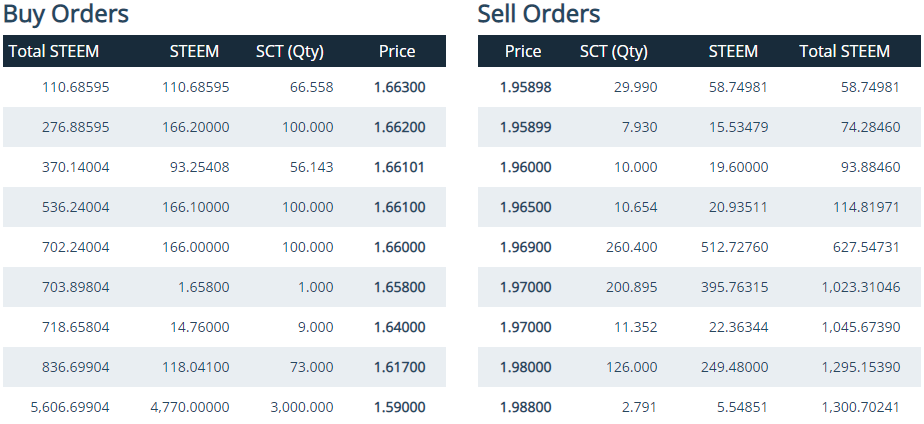Click the Total STEEM header in Sell Orders

click(844, 51)
